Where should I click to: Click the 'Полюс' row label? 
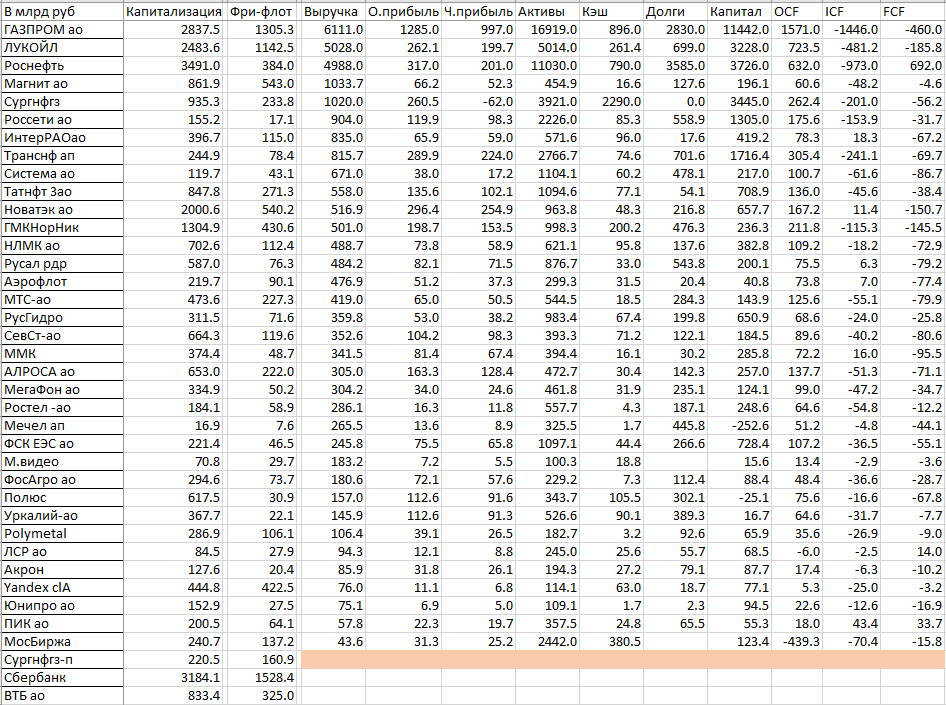(x=62, y=498)
